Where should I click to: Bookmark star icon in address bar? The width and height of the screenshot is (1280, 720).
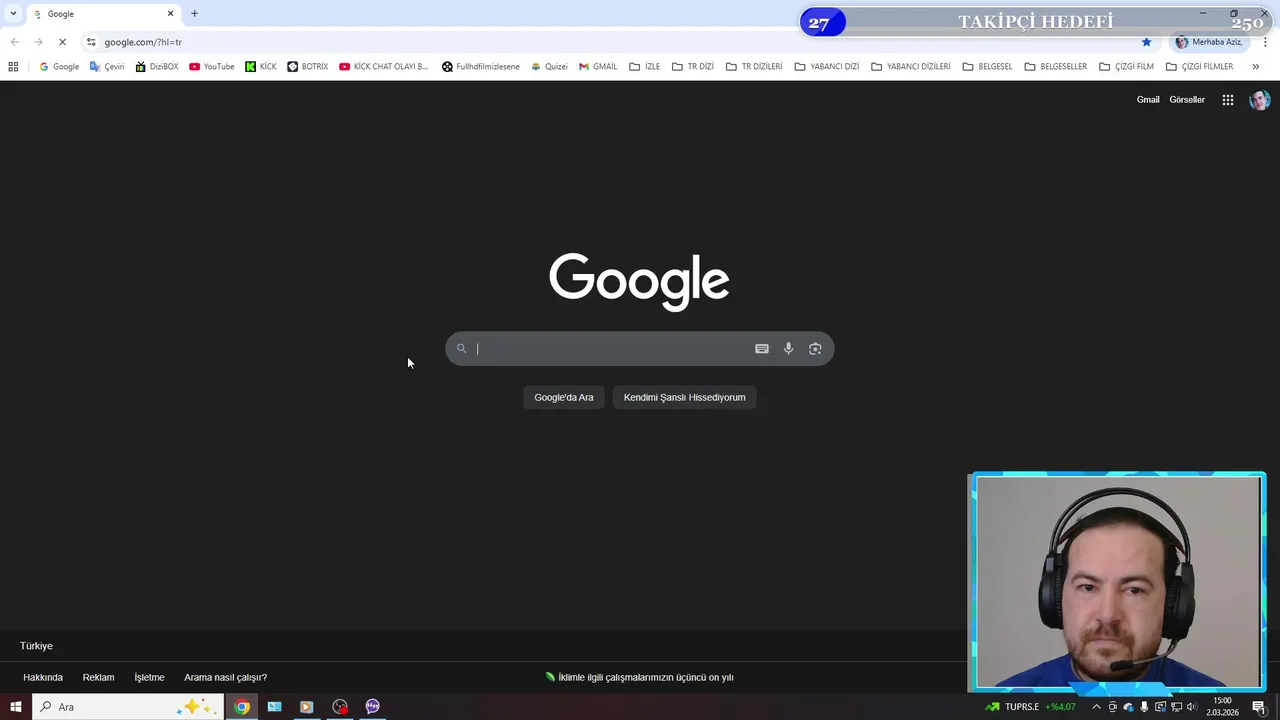tap(1146, 42)
